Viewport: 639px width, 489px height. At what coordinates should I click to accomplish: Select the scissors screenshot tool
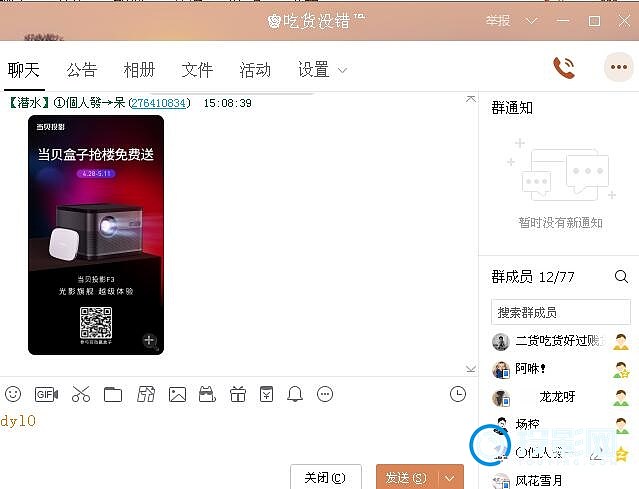tap(81, 394)
